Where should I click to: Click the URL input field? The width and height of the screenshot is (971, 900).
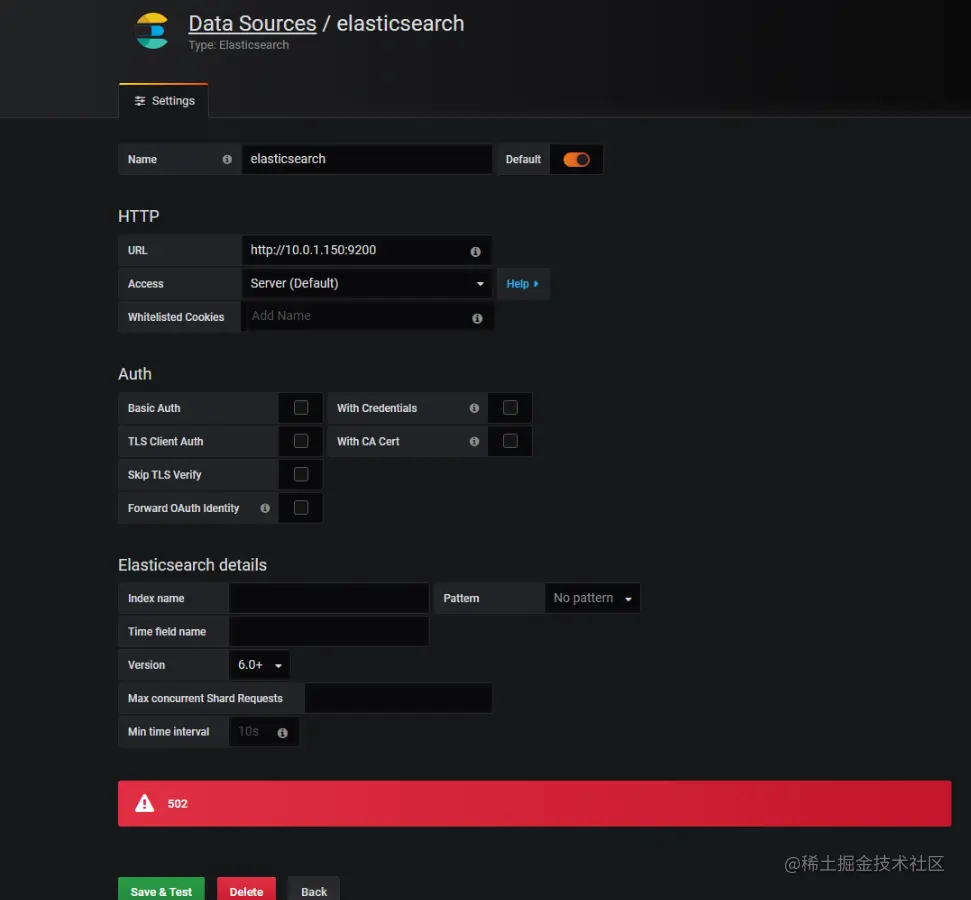click(367, 250)
